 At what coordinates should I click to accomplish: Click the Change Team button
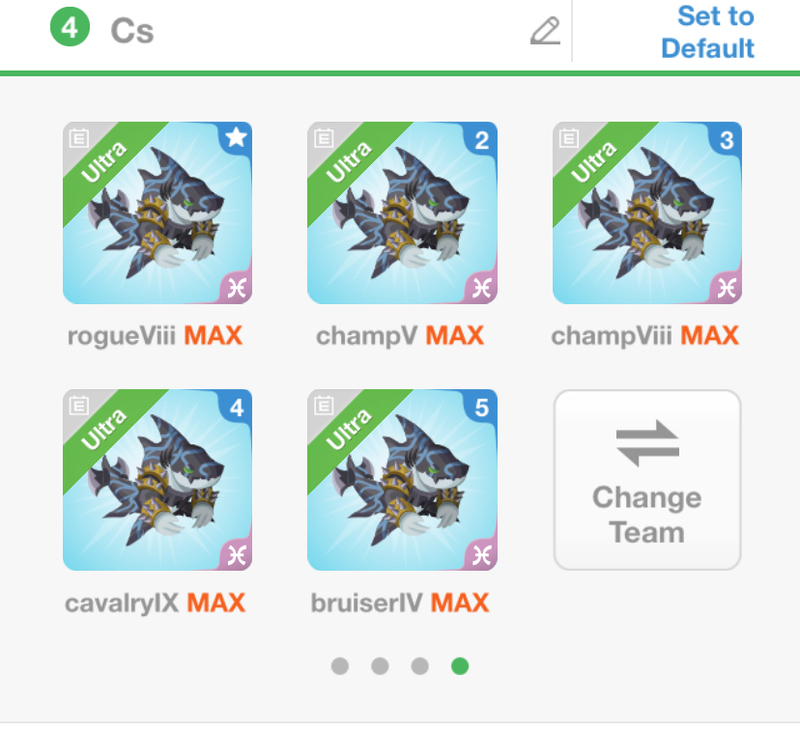click(x=647, y=480)
